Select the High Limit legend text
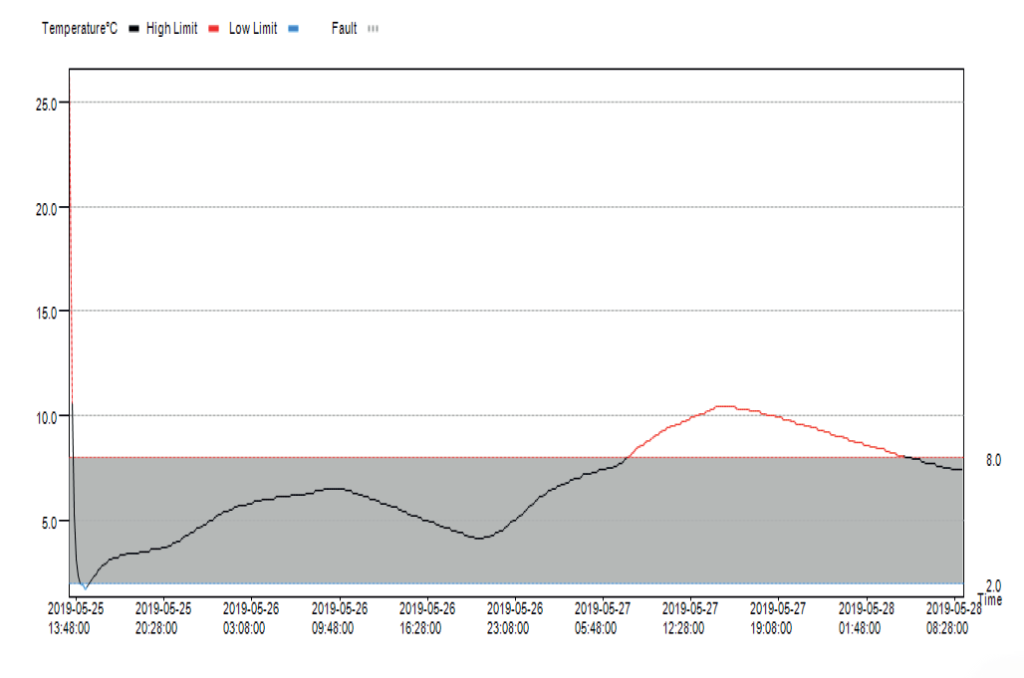 [171, 29]
